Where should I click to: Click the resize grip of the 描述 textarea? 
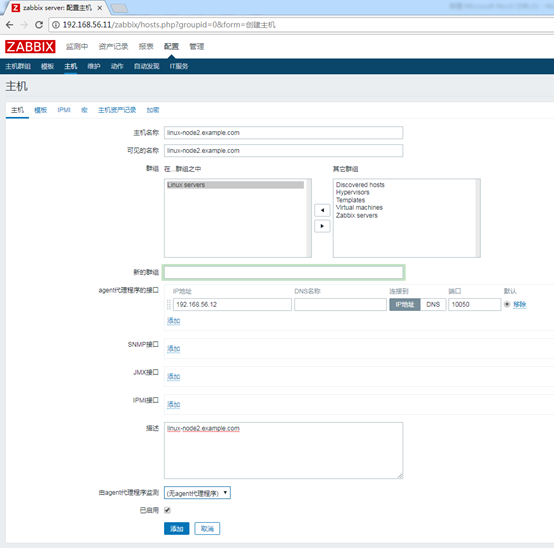[x=400, y=476]
